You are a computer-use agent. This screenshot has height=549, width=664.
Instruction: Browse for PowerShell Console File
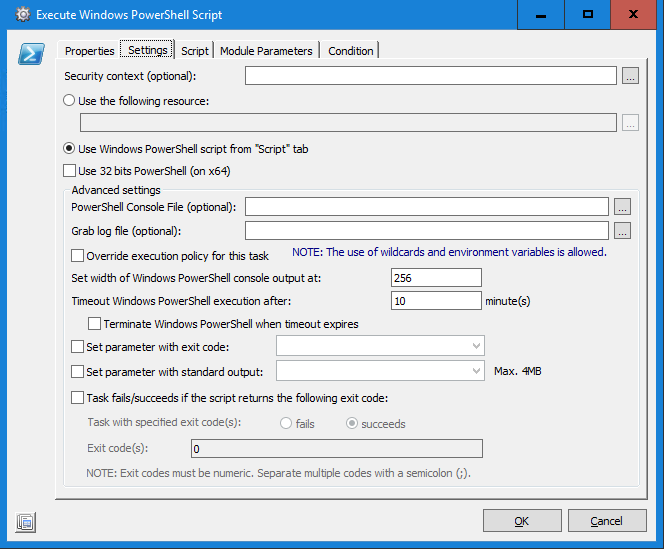(622, 207)
